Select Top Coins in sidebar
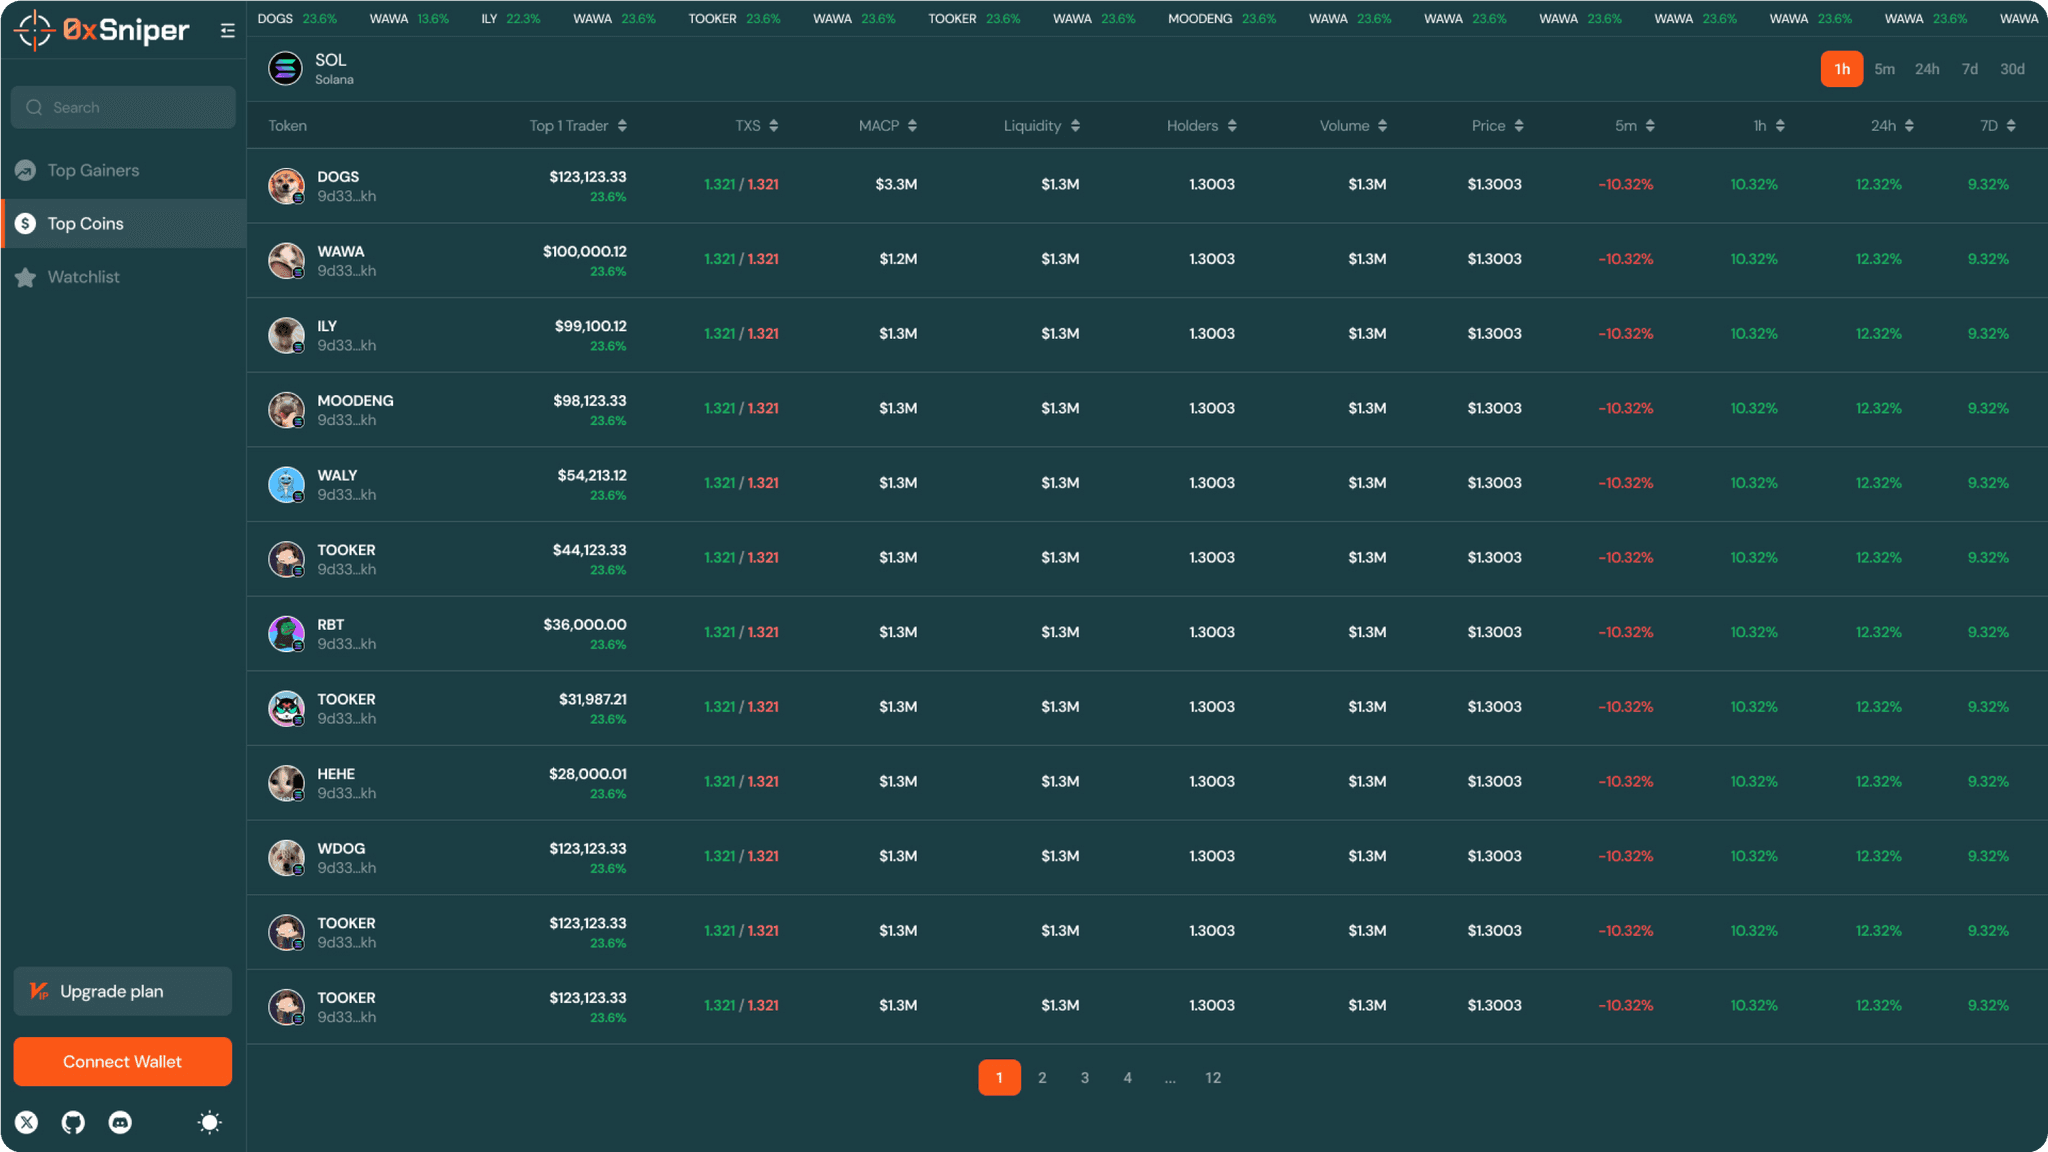The height and width of the screenshot is (1152, 2048). 86,223
